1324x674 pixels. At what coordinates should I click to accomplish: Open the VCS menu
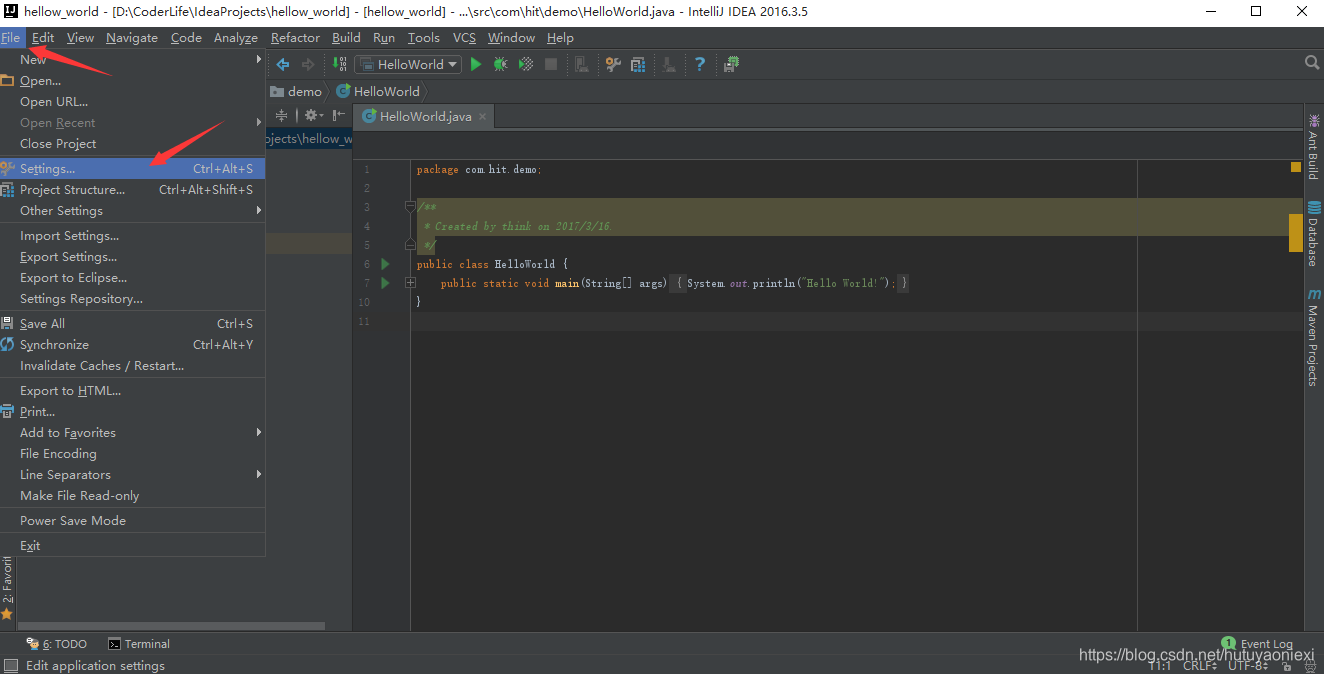tap(464, 37)
